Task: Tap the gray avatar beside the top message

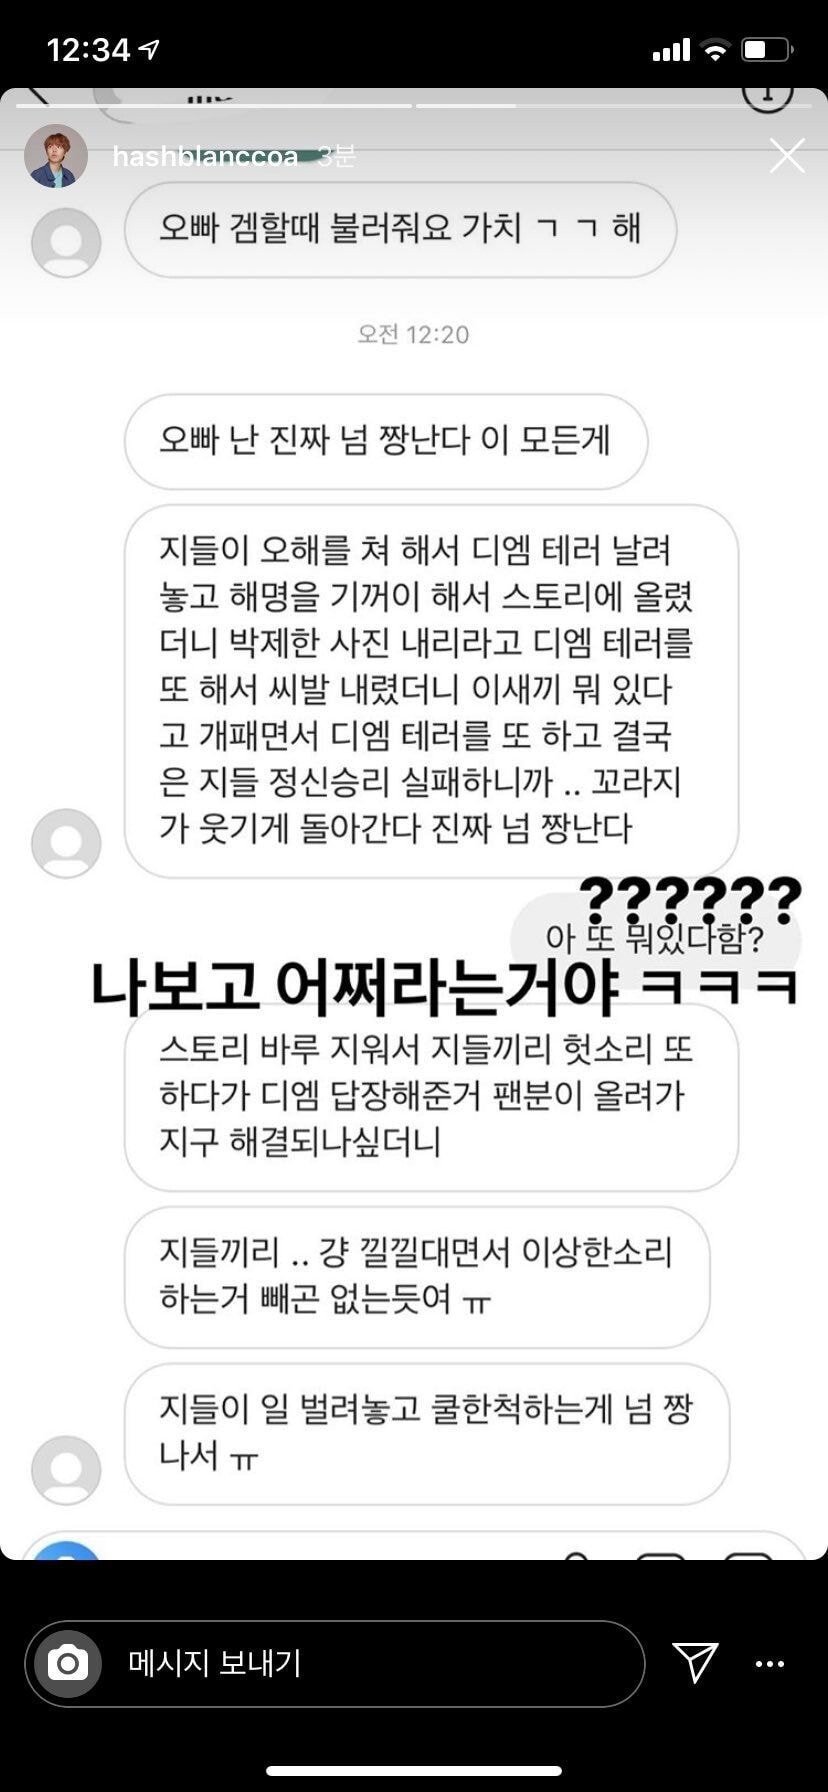Action: click(x=66, y=242)
